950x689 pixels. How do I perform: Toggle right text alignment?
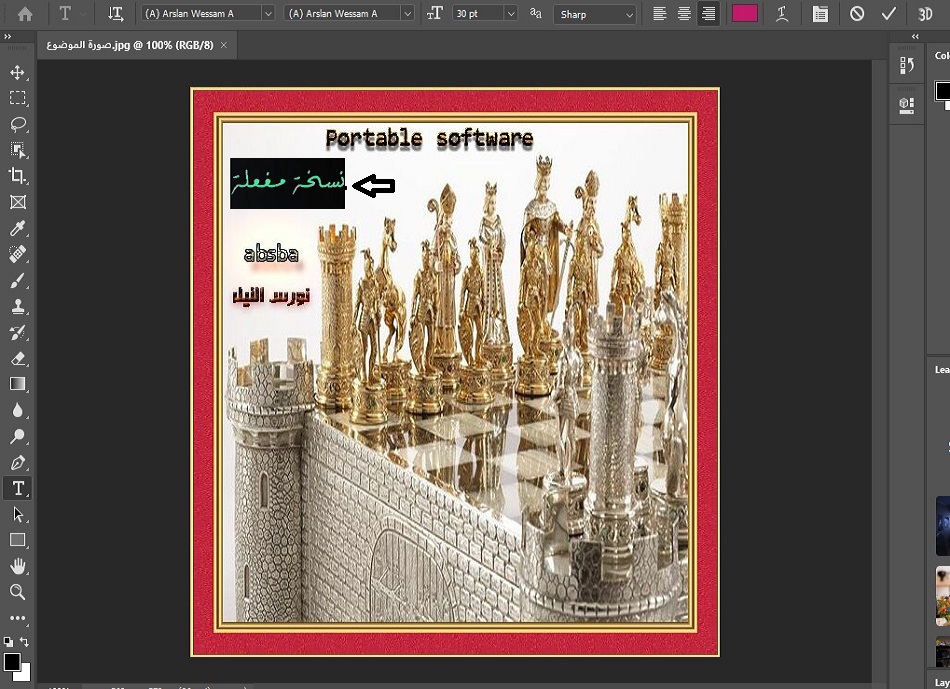click(708, 14)
